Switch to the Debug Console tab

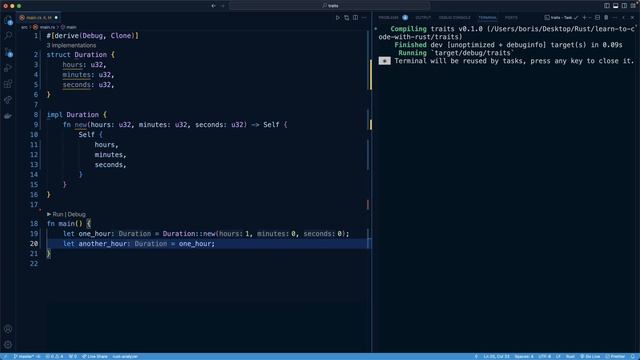(454, 18)
